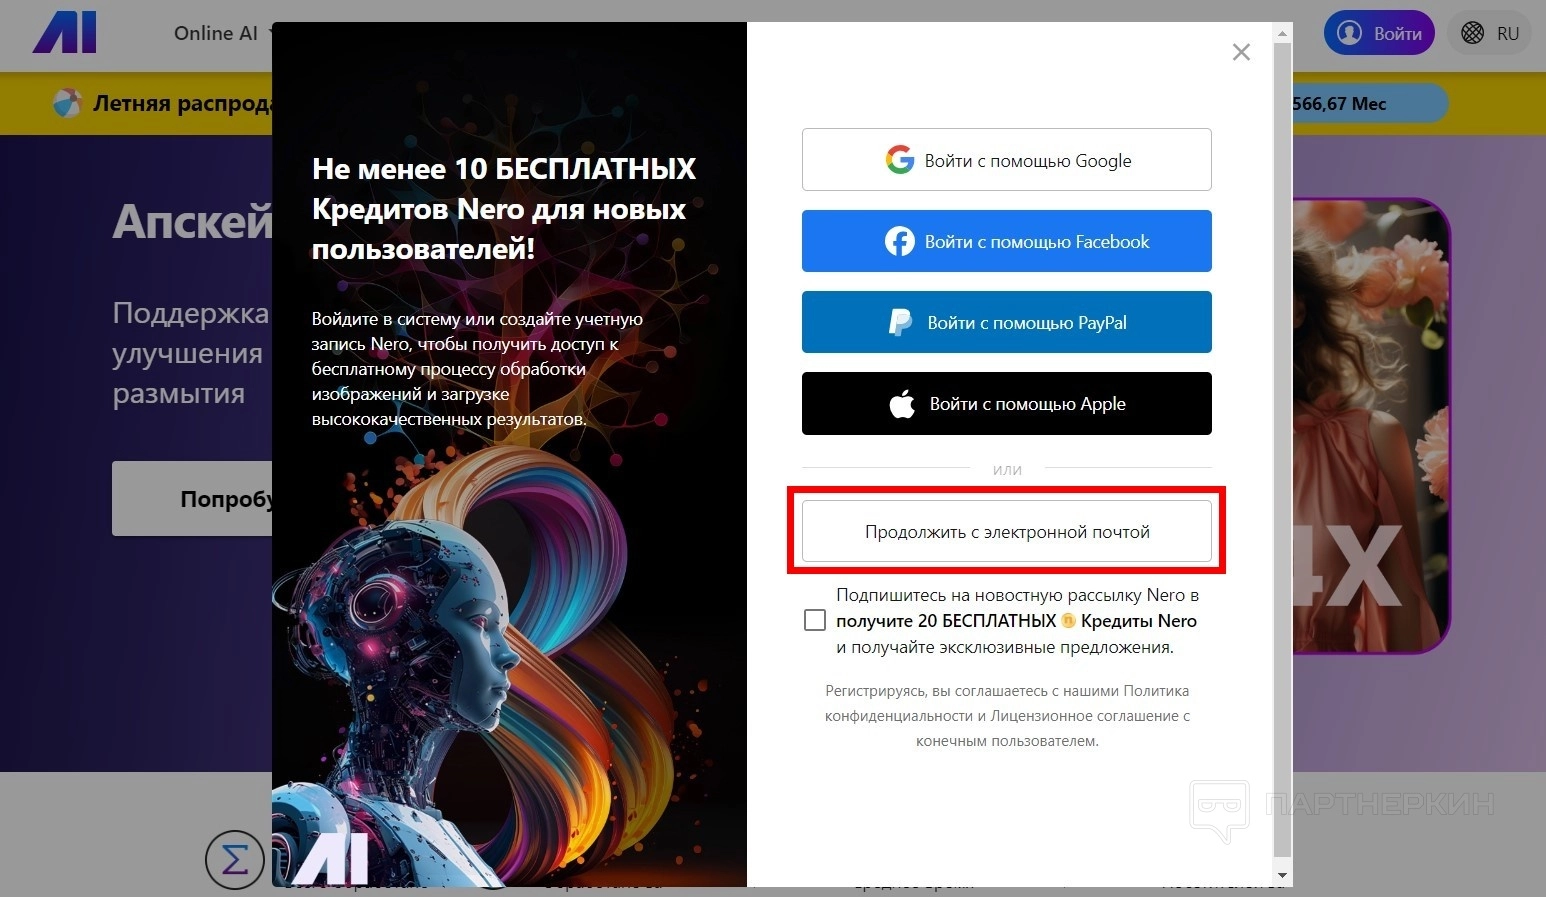The image size is (1546, 897).
Task: Click the PayPal logo icon
Action: click(x=901, y=322)
